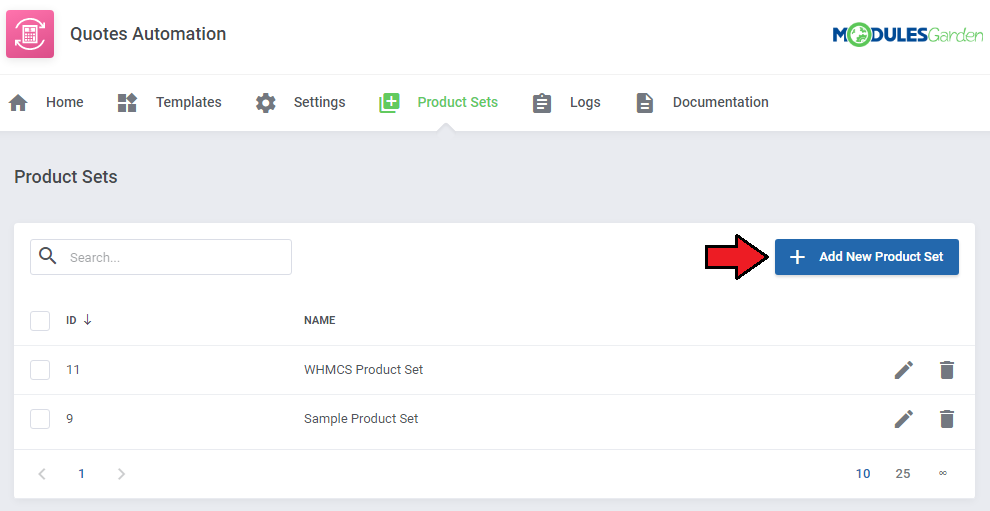Viewport: 990px width, 511px height.
Task: Click the WHMCS Product Set name
Action: point(364,370)
